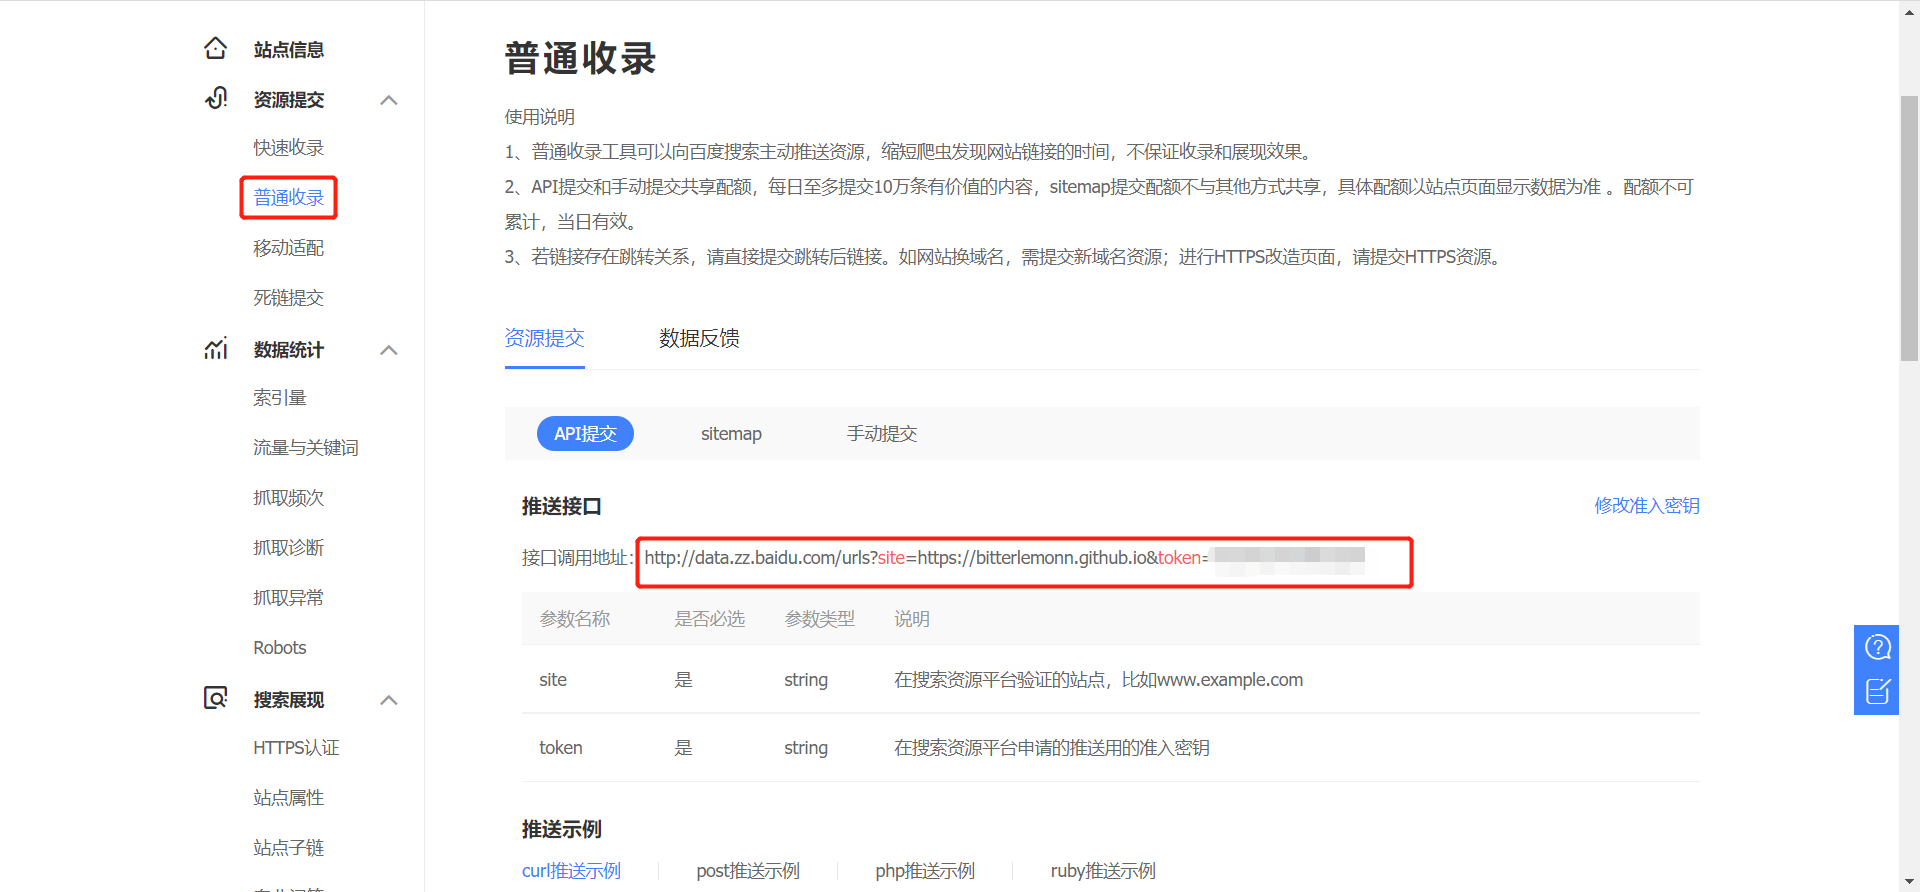Click the 推送接口 section heading
Screen dimensions: 1920x892
pyautogui.click(x=561, y=507)
